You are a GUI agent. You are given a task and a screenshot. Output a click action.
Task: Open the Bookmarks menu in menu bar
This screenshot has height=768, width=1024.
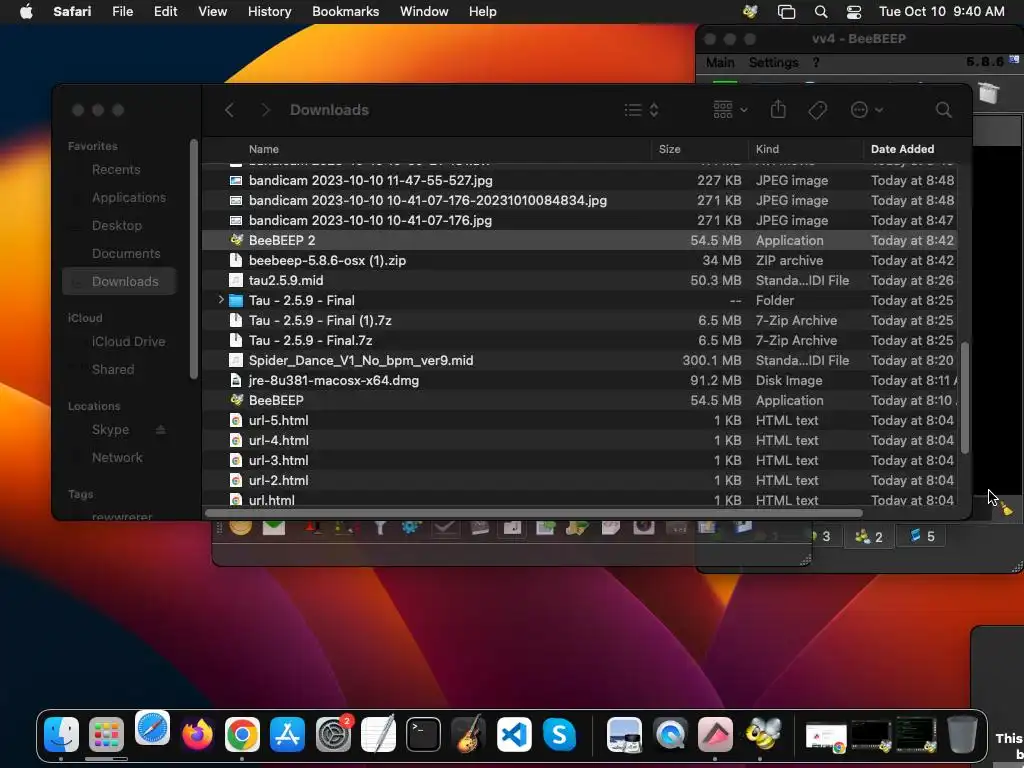(345, 12)
